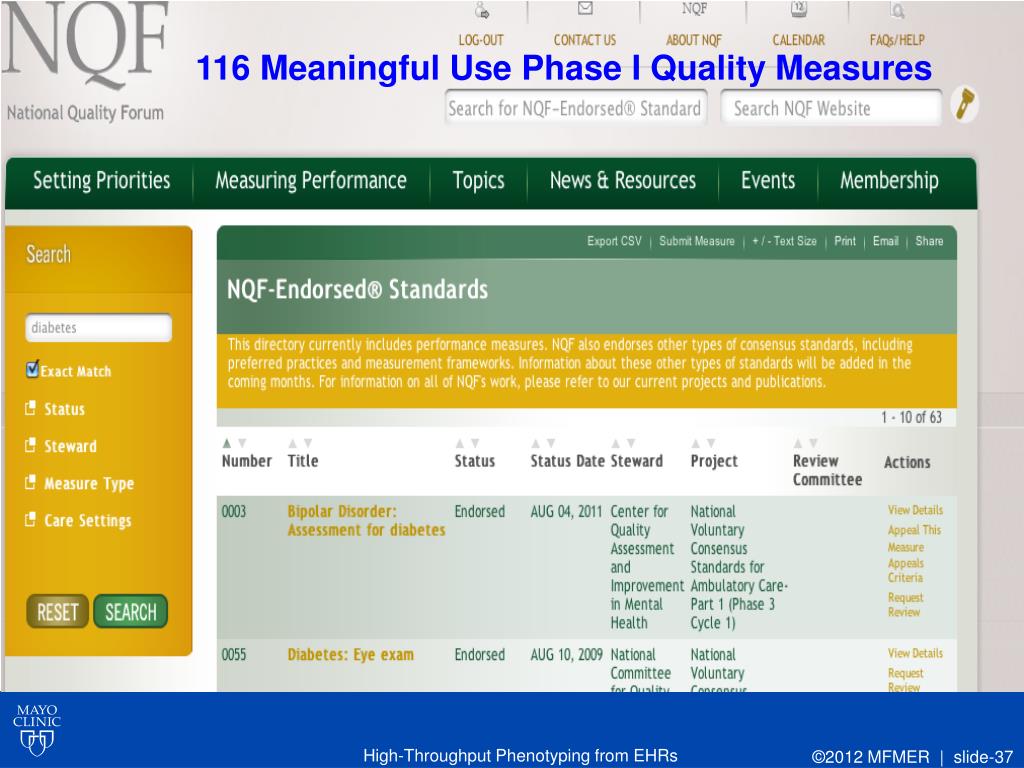Sort Project column descending arrow
Screen dimensions: 1024x768
tap(711, 443)
